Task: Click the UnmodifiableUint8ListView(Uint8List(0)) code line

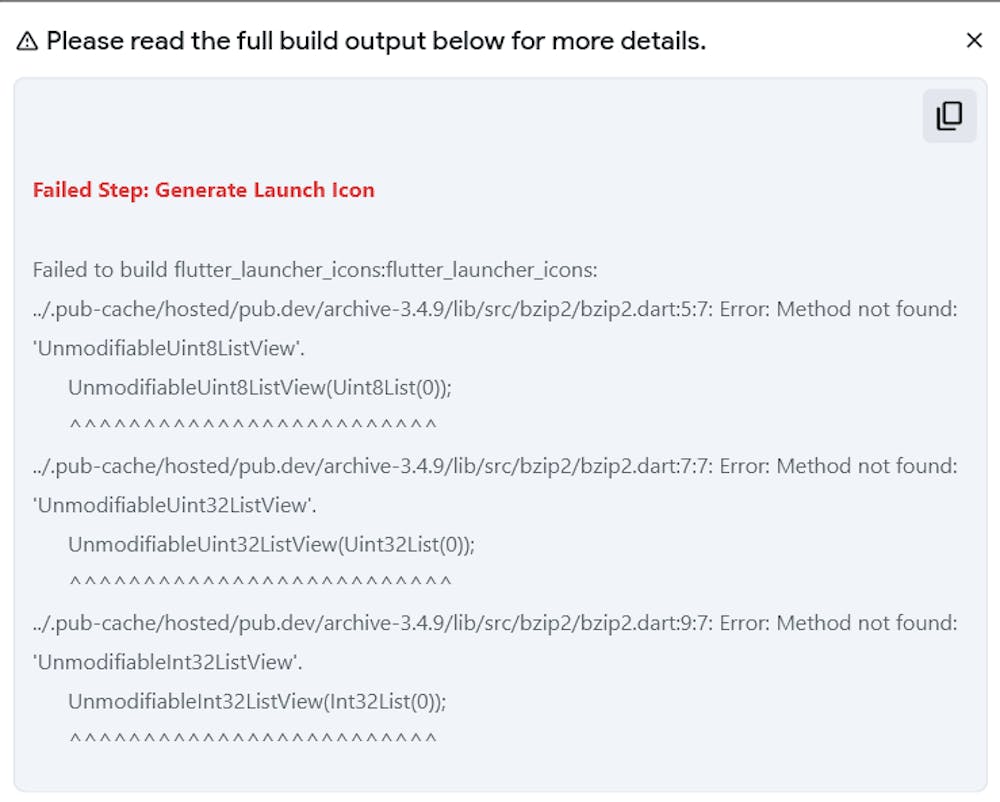Action: [x=253, y=388]
